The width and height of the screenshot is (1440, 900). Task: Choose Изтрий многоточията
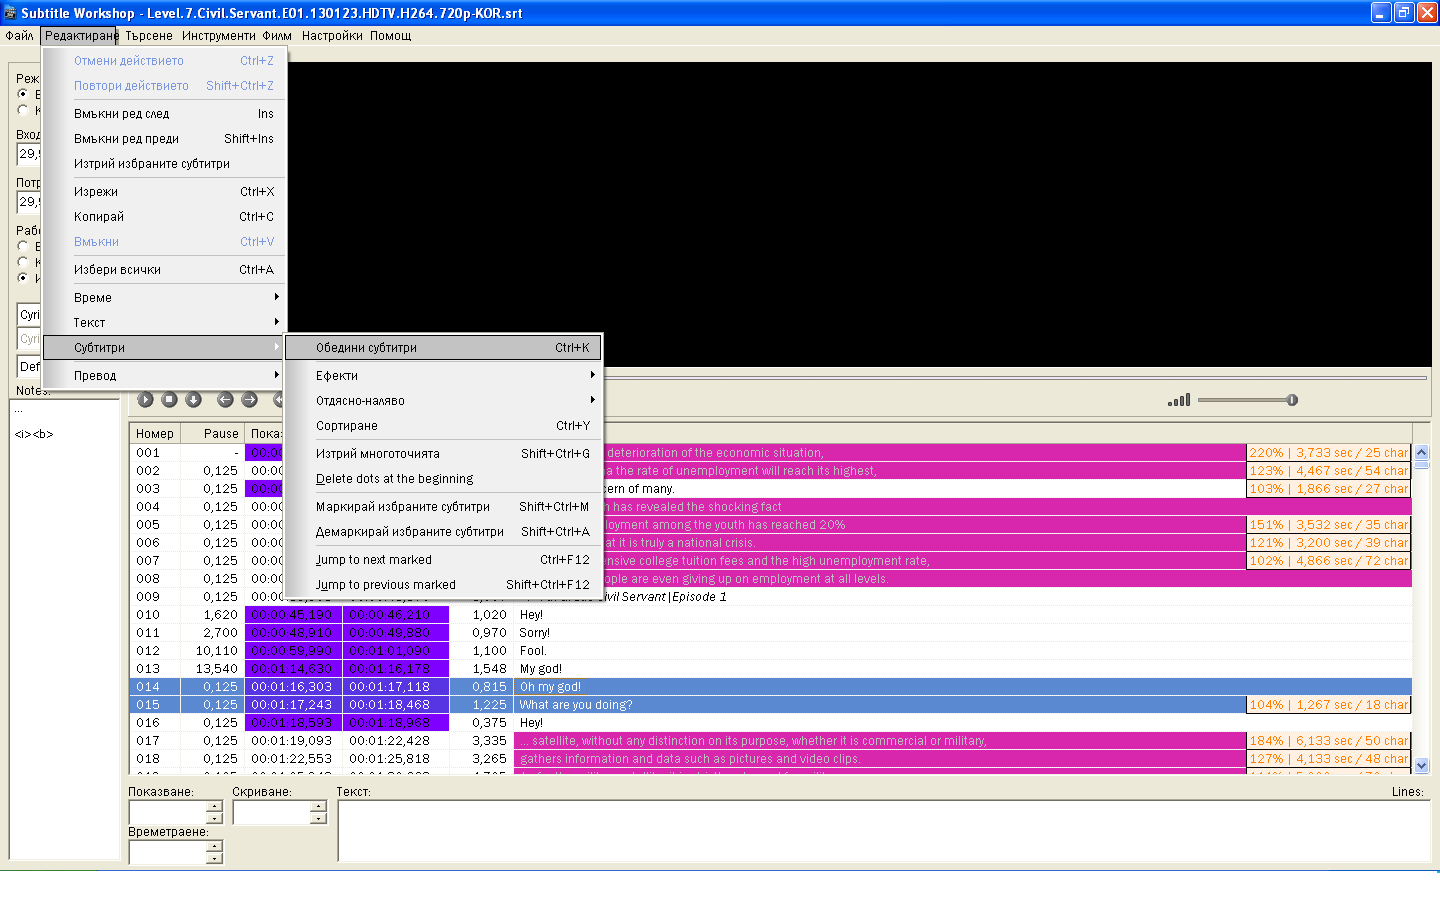click(443, 454)
